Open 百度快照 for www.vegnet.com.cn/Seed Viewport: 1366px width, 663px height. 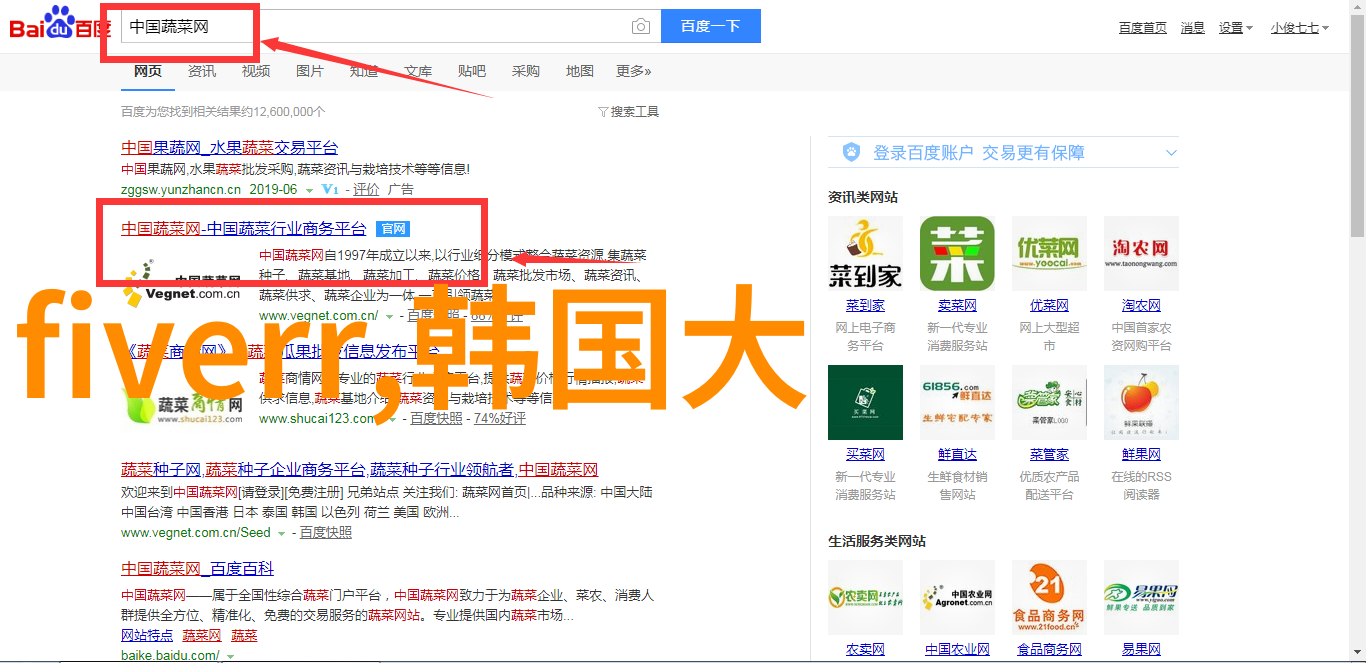click(x=326, y=534)
